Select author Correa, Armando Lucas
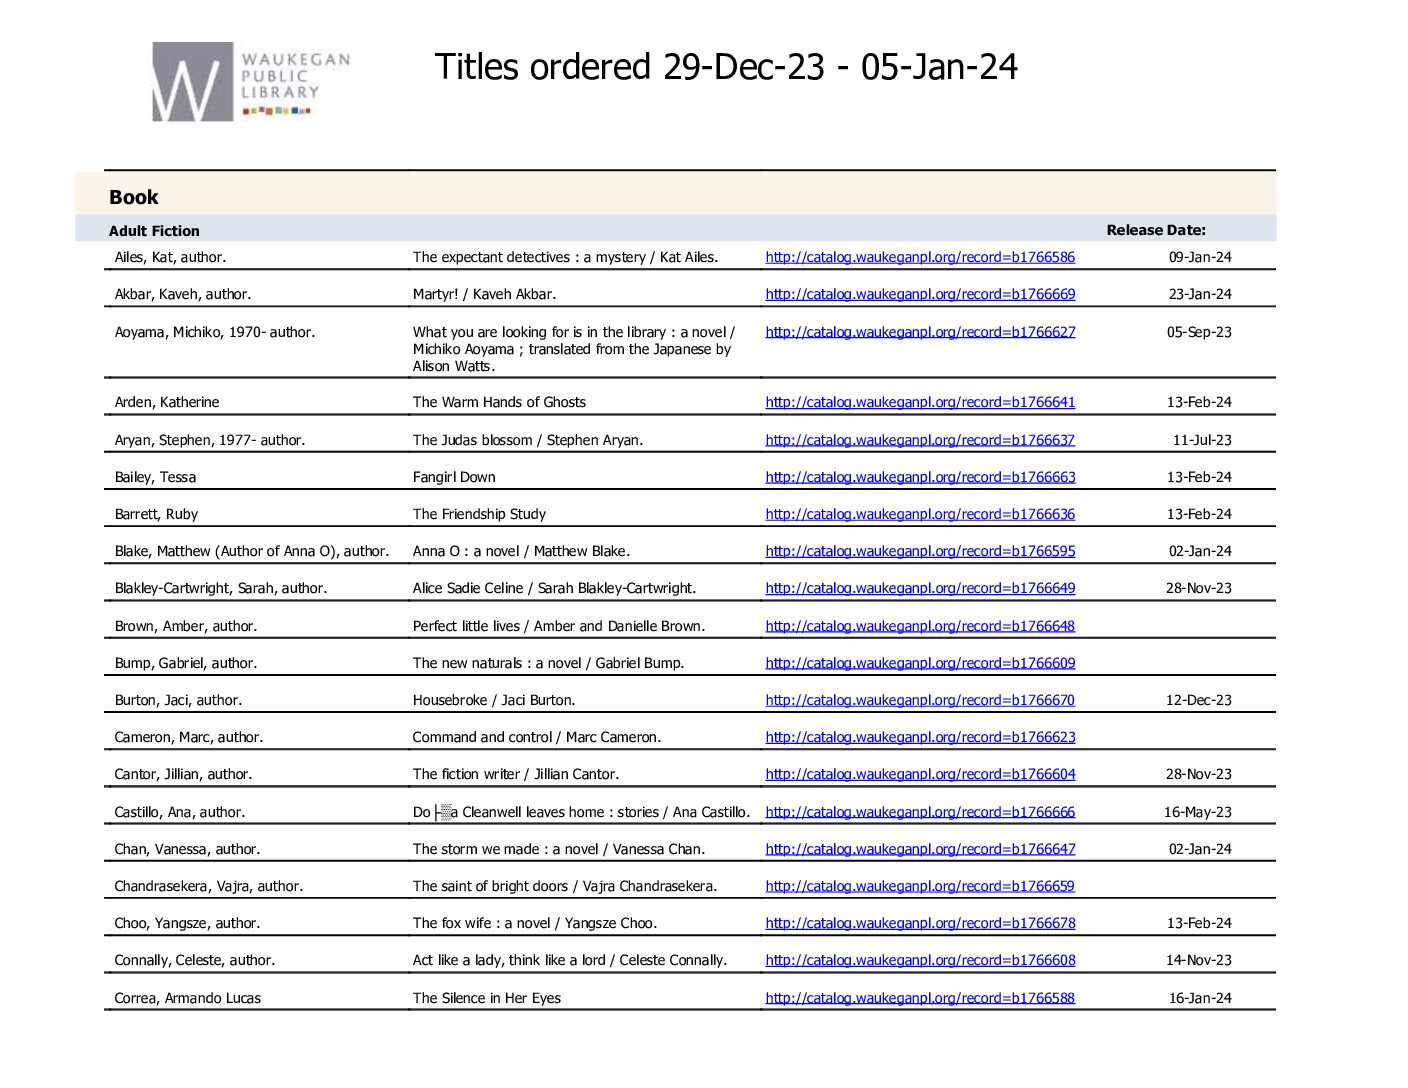 [188, 998]
